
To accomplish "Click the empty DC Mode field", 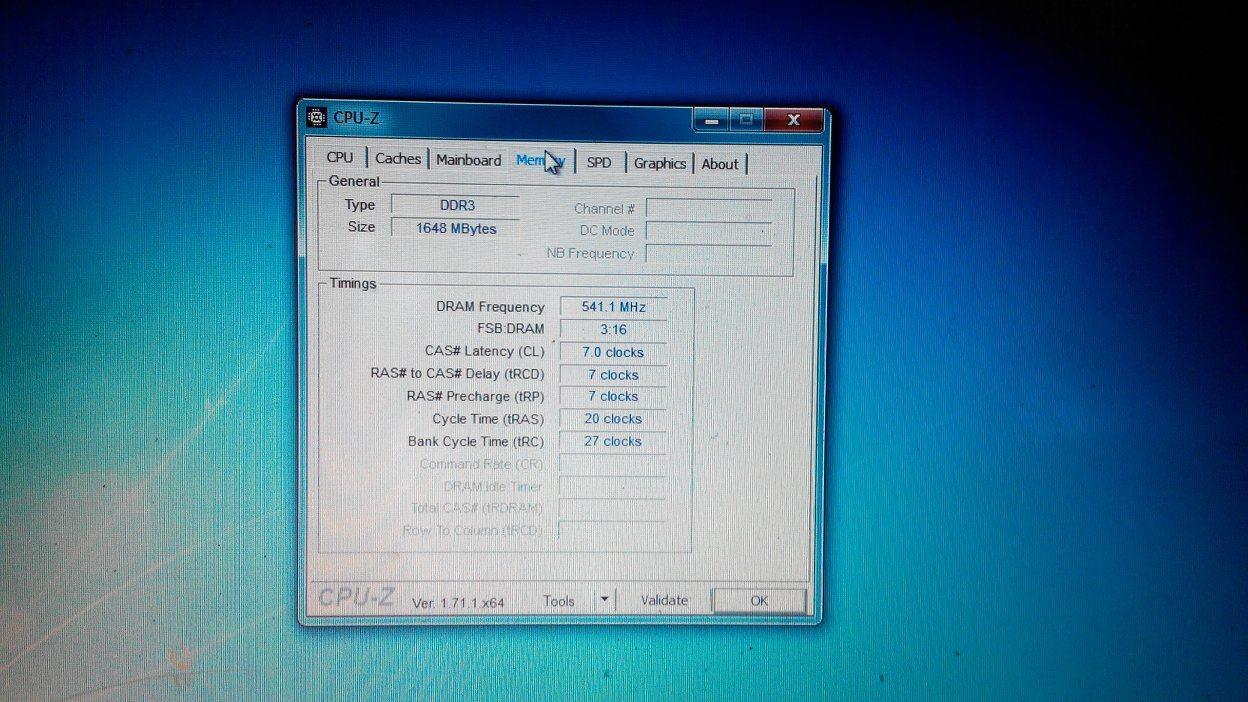I will [709, 231].
